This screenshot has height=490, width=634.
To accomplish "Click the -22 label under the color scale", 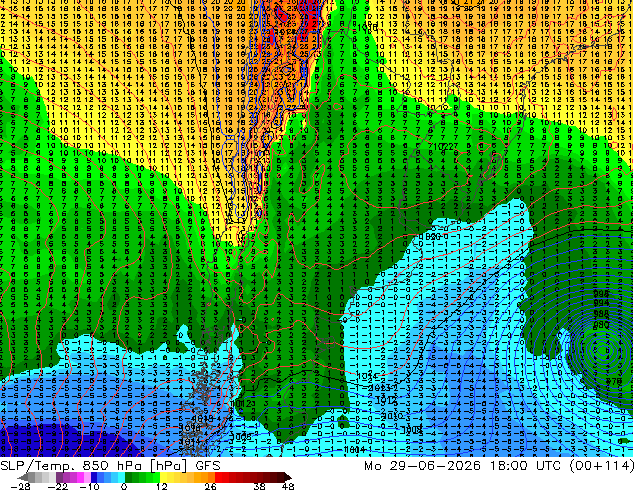I will tap(58, 486).
